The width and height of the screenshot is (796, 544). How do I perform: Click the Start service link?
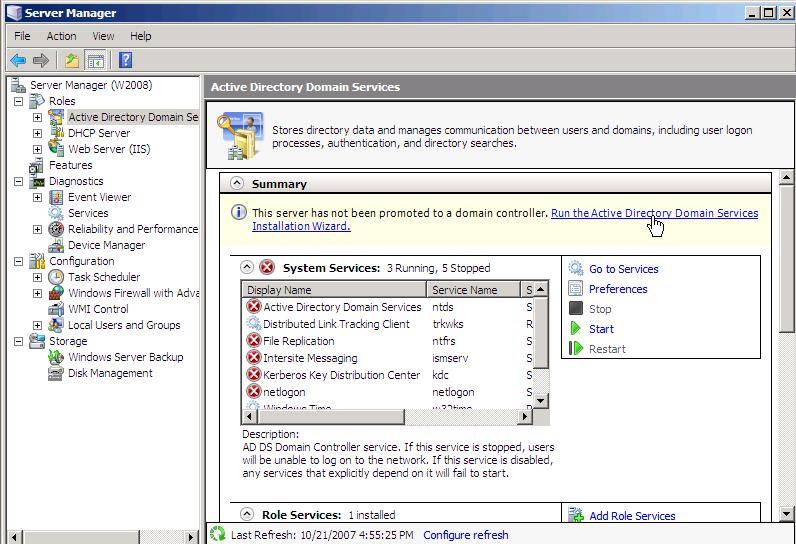pos(601,329)
